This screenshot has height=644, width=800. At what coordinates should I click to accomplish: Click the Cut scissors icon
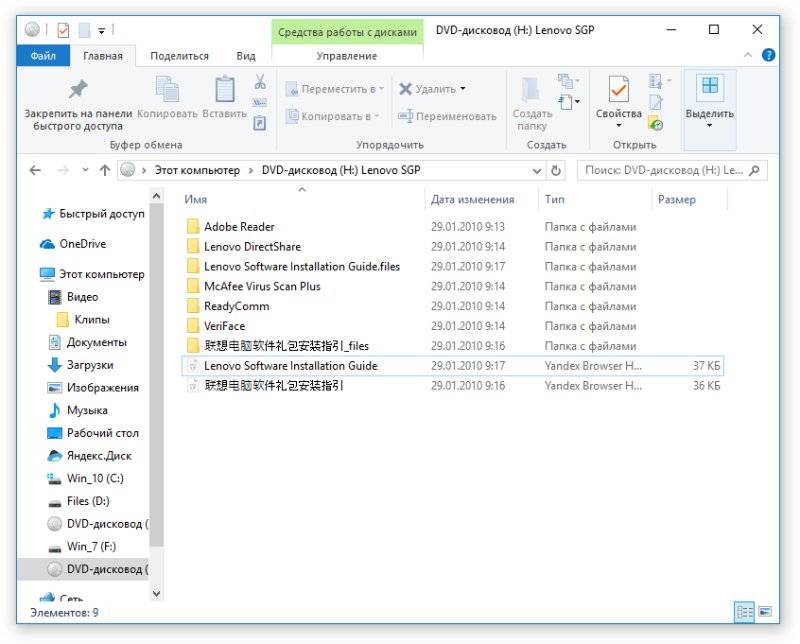click(260, 82)
